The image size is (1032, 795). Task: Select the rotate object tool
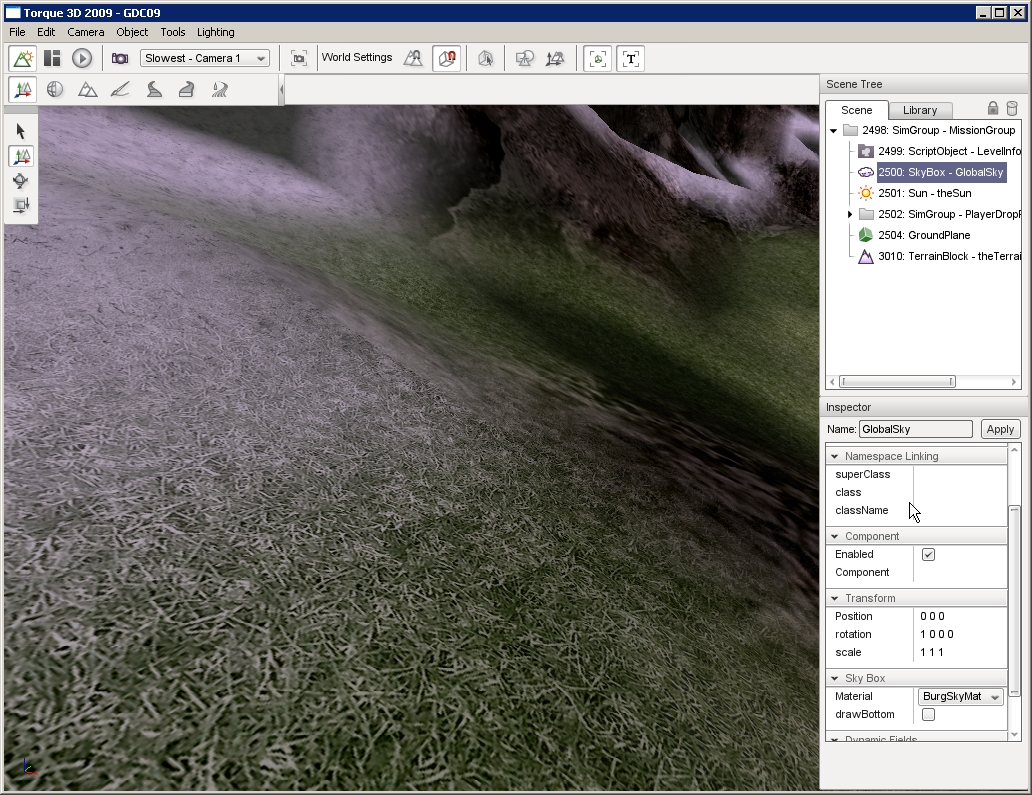[x=18, y=181]
